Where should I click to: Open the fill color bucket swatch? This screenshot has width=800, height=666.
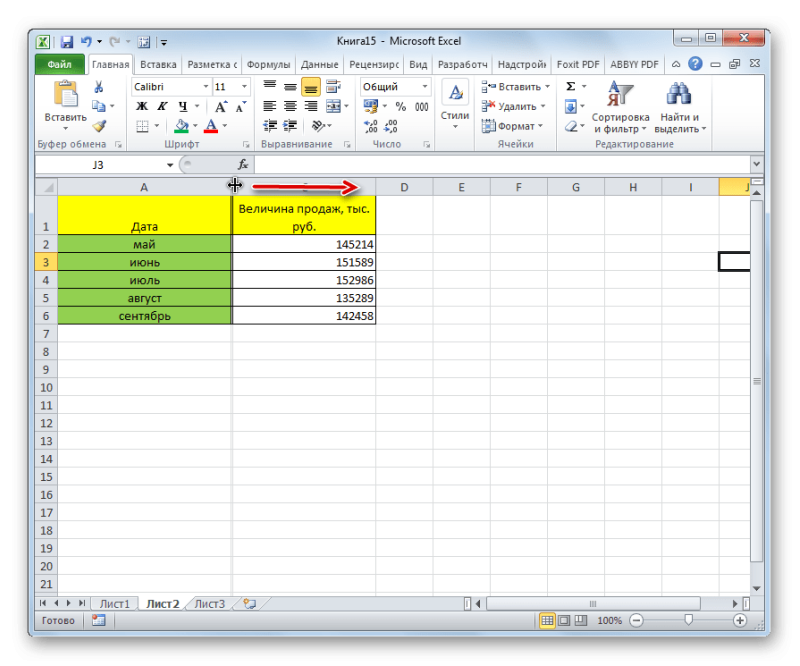point(182,126)
